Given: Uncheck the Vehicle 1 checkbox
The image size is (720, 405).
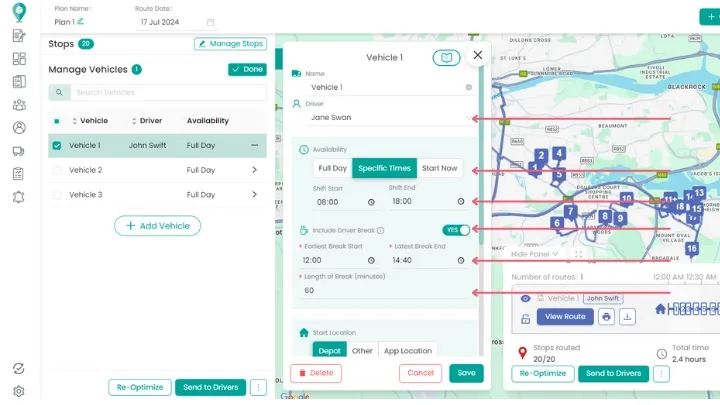Looking at the screenshot, I should pyautogui.click(x=57, y=146).
